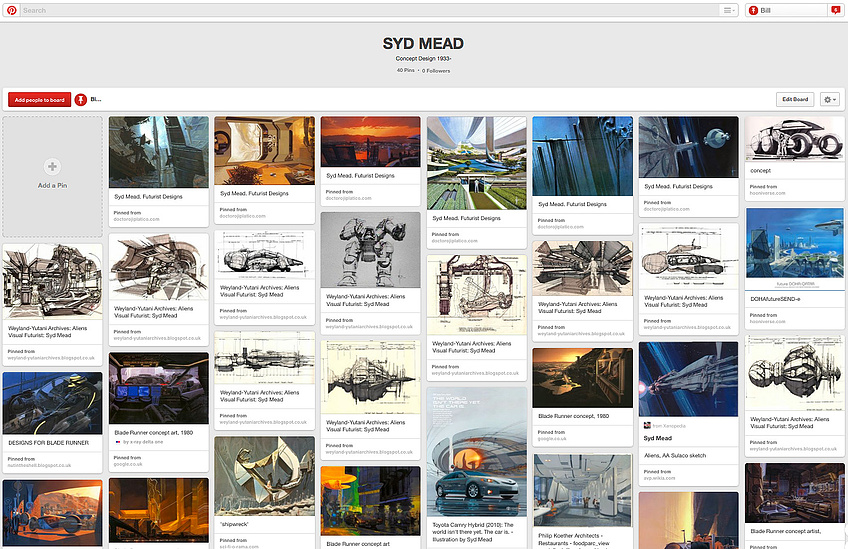Viewport: 848px width, 549px height.
Task: Click the google.co.uk link under Blade Runner concept, 1980
Action: pyautogui.click(x=552, y=439)
